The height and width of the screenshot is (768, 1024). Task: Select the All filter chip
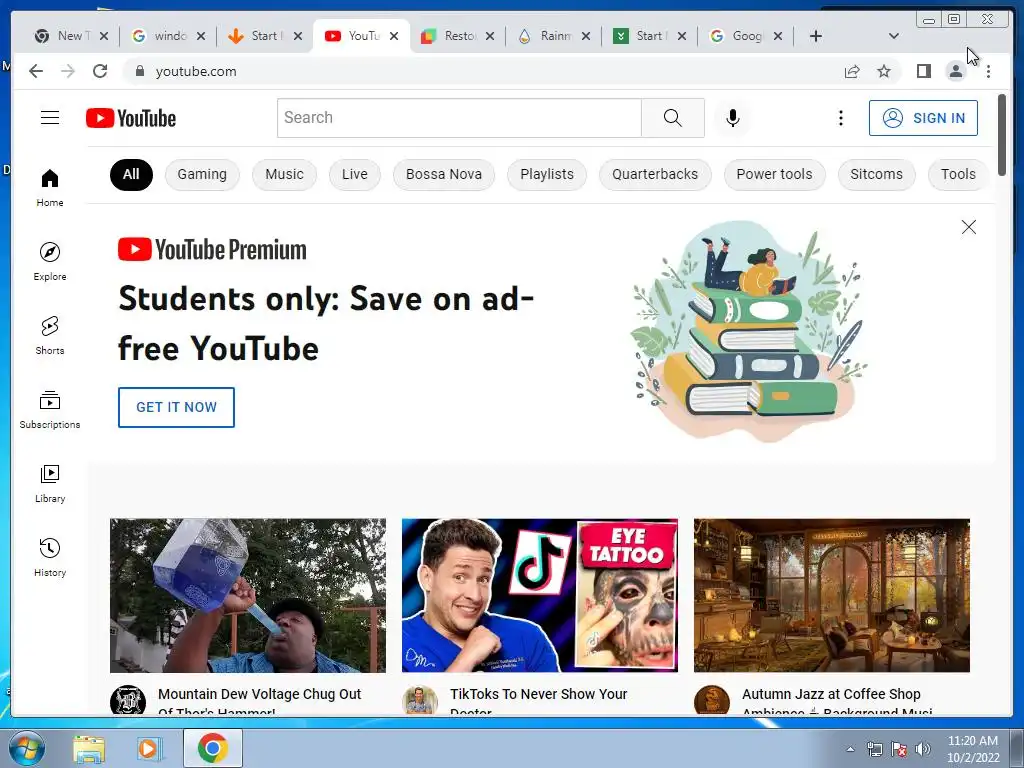point(131,174)
